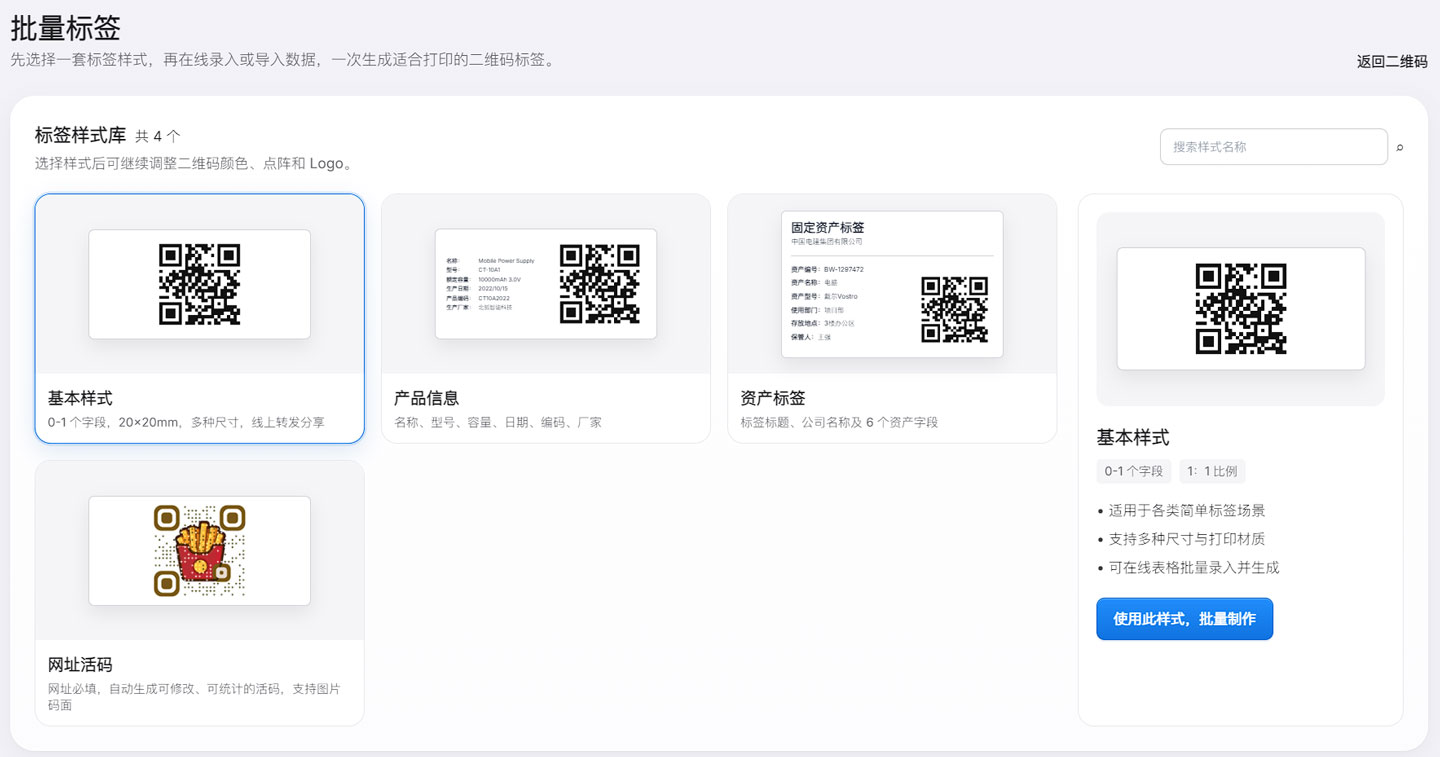
Task: Click the search magnifier icon
Action: [x=1400, y=147]
